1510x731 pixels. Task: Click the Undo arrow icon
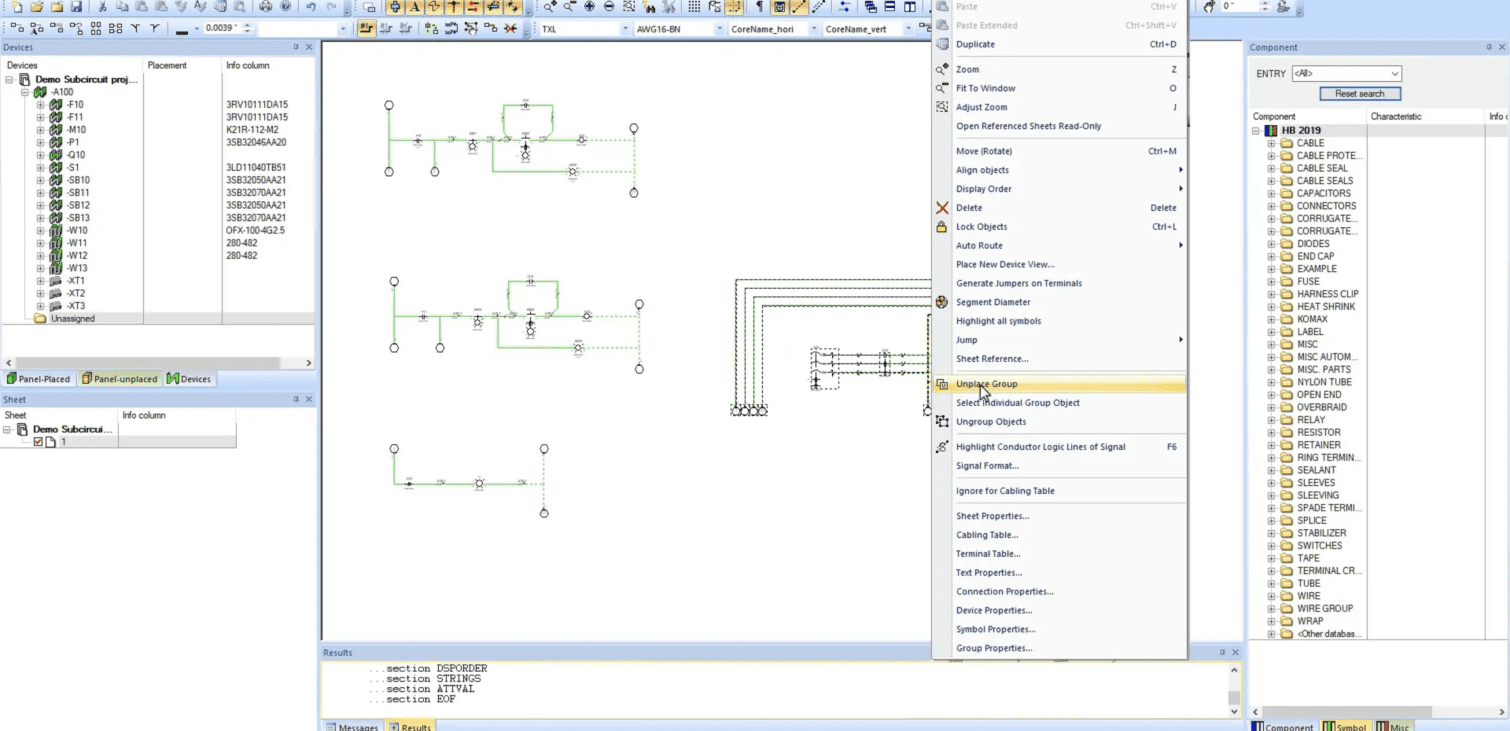click(x=313, y=7)
